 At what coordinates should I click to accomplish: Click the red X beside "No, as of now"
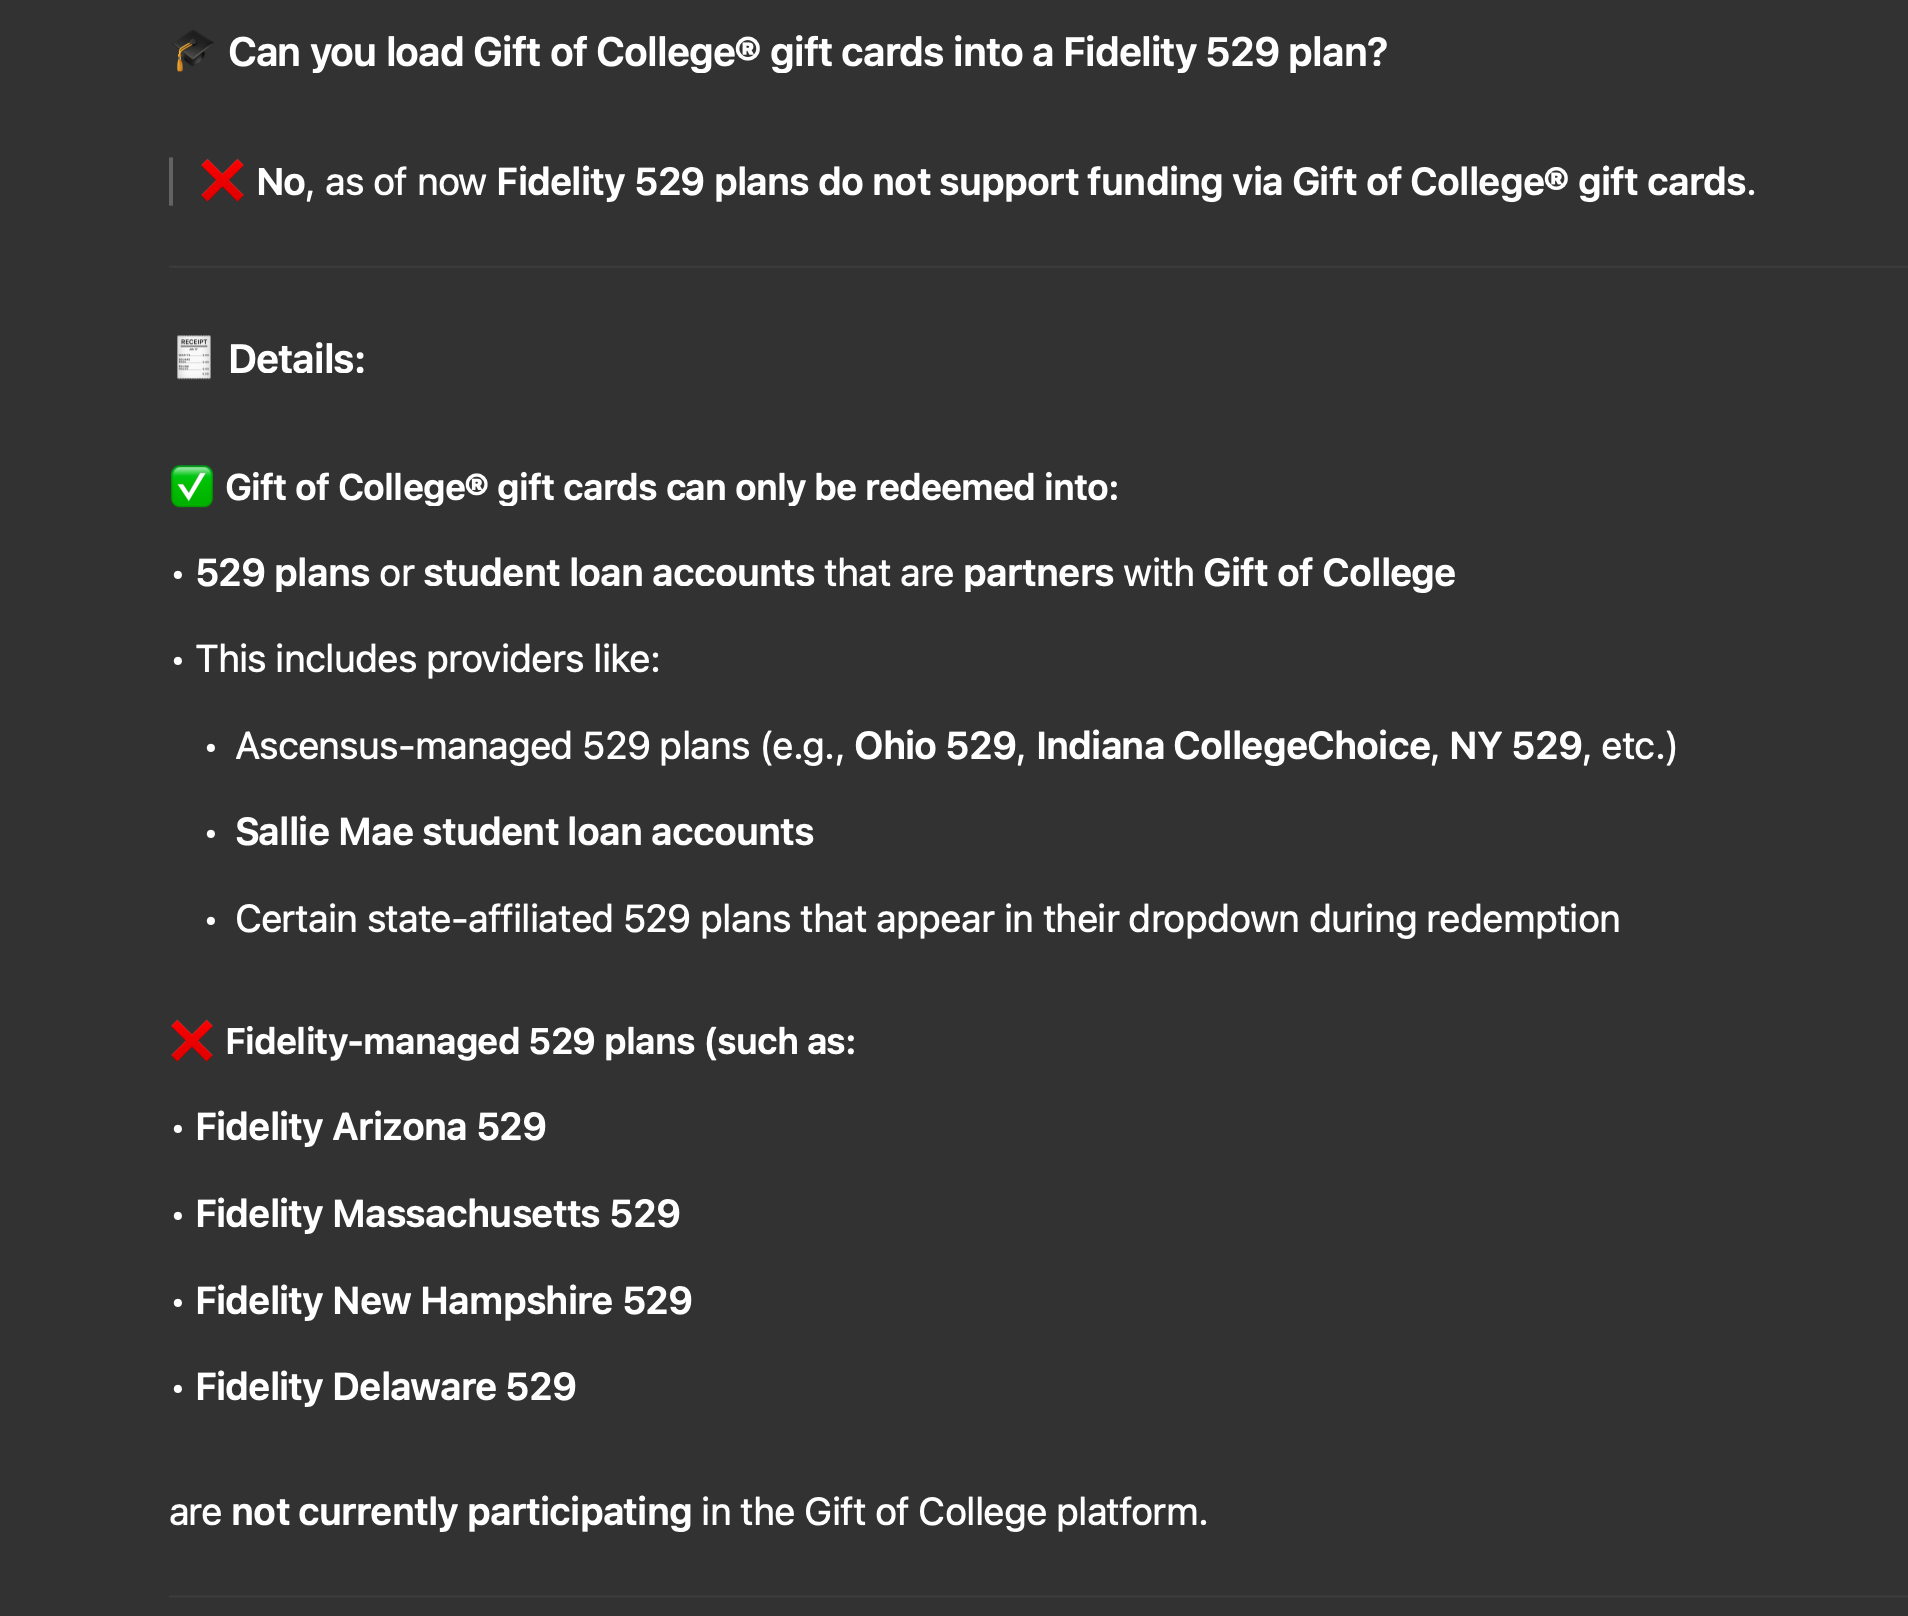tap(221, 181)
